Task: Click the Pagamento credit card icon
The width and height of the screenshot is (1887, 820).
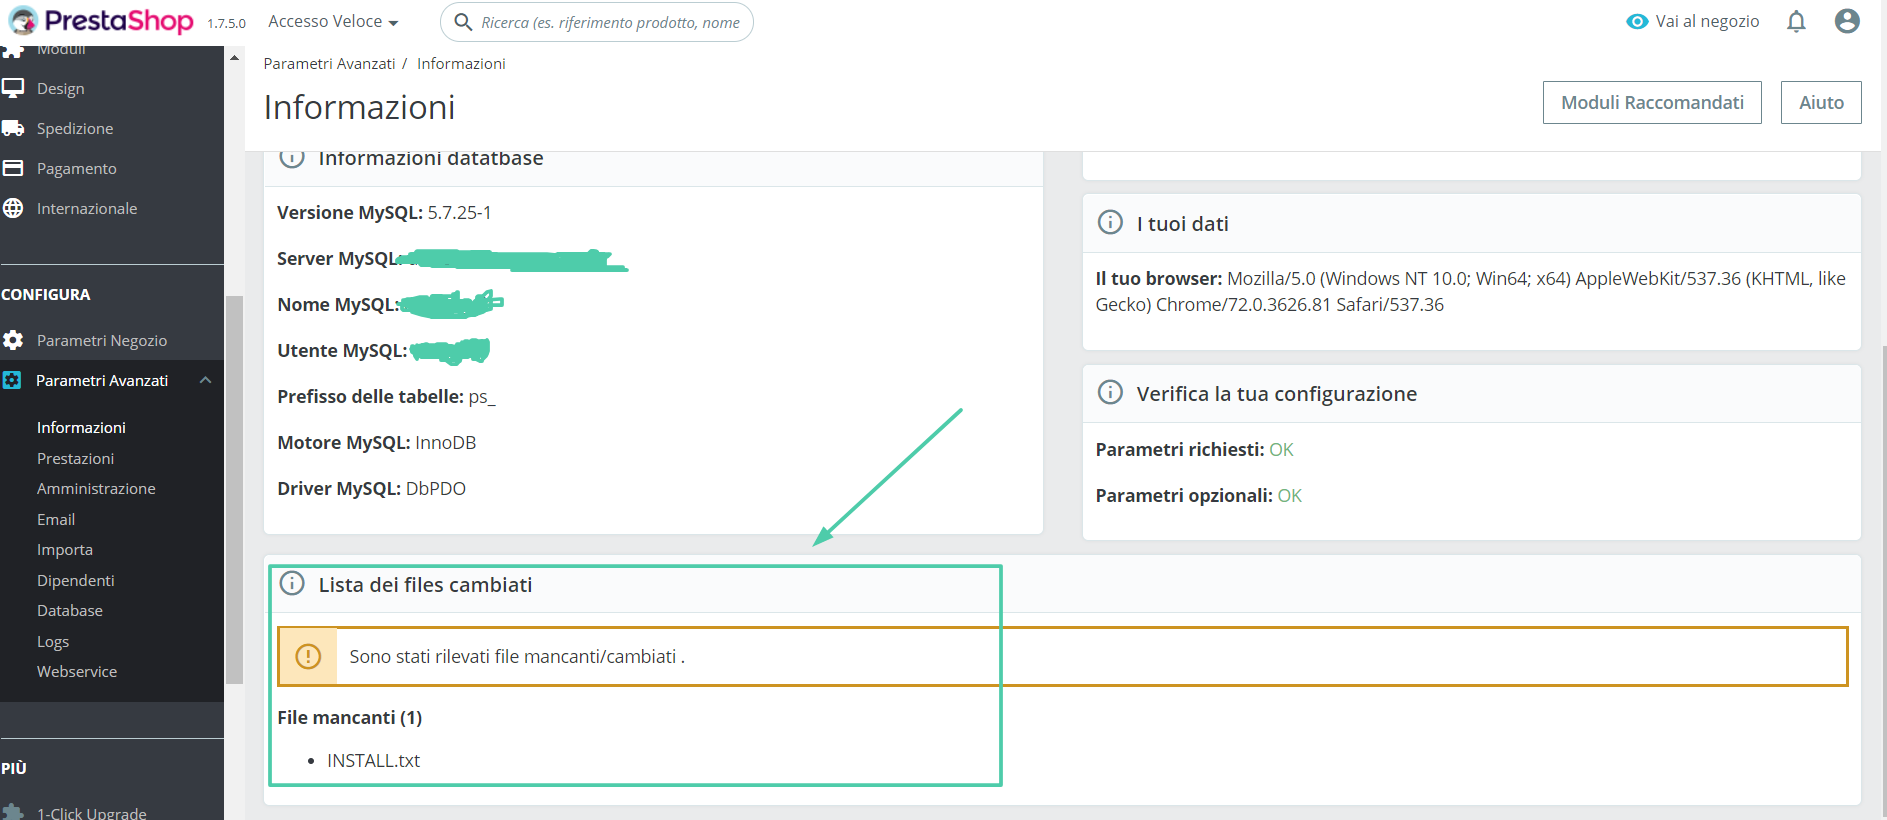Action: (x=13, y=168)
